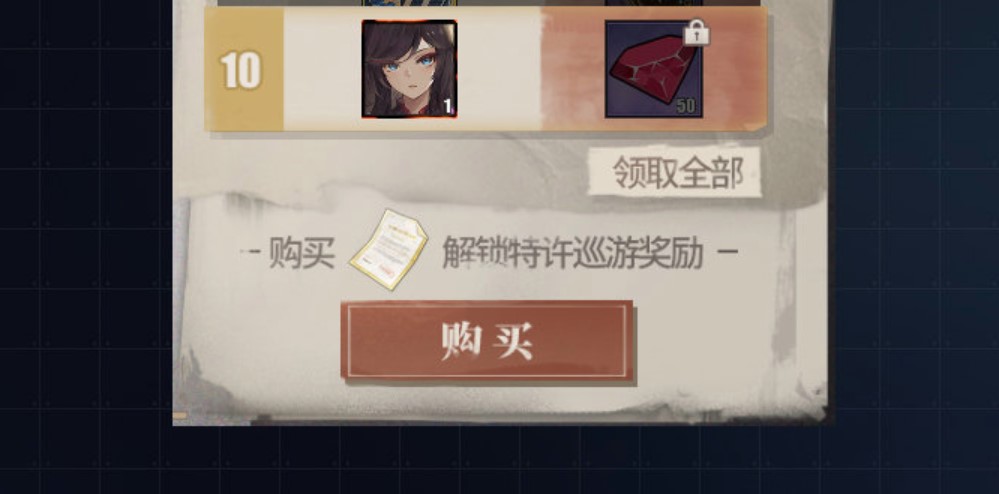
Task: Select the level 10 tier badge
Action: [243, 69]
